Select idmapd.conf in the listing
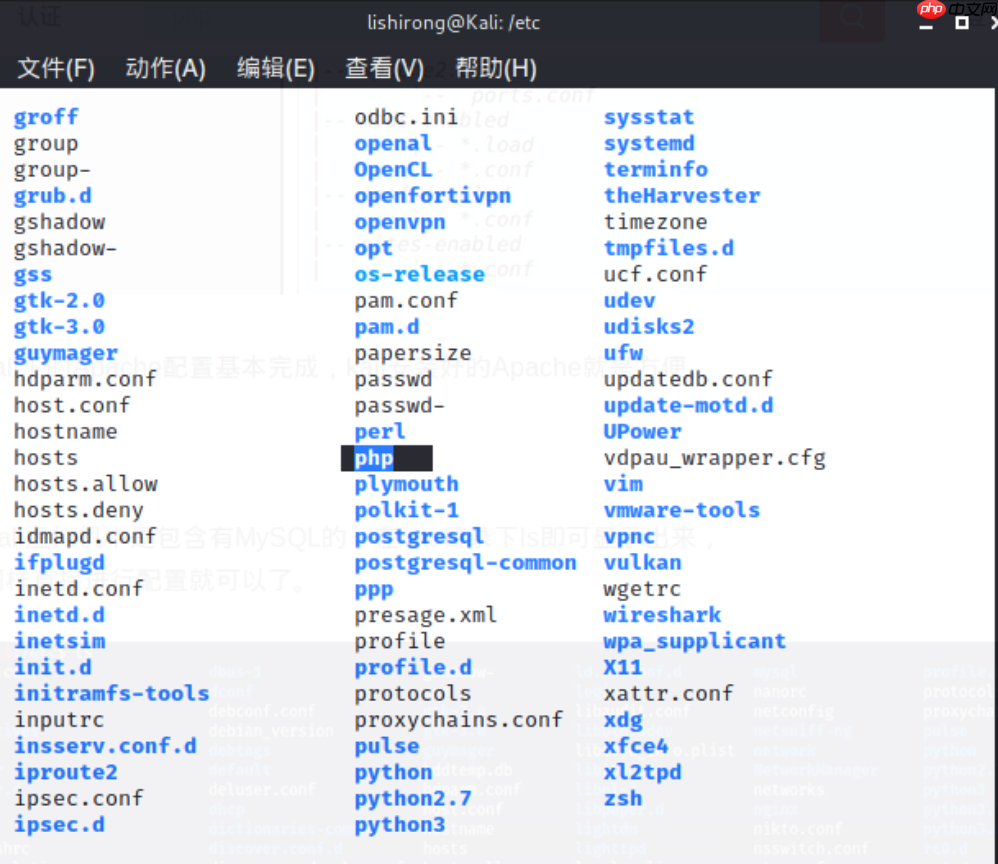 [85, 537]
